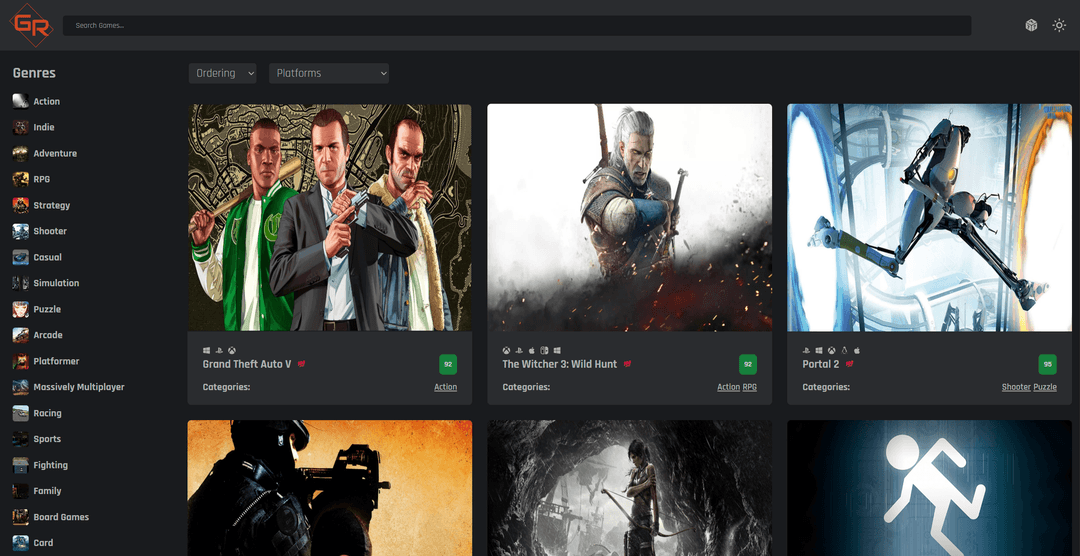The image size is (1080, 556).
Task: Click The Witcher 3: Wild Hunt title
Action: coord(559,364)
